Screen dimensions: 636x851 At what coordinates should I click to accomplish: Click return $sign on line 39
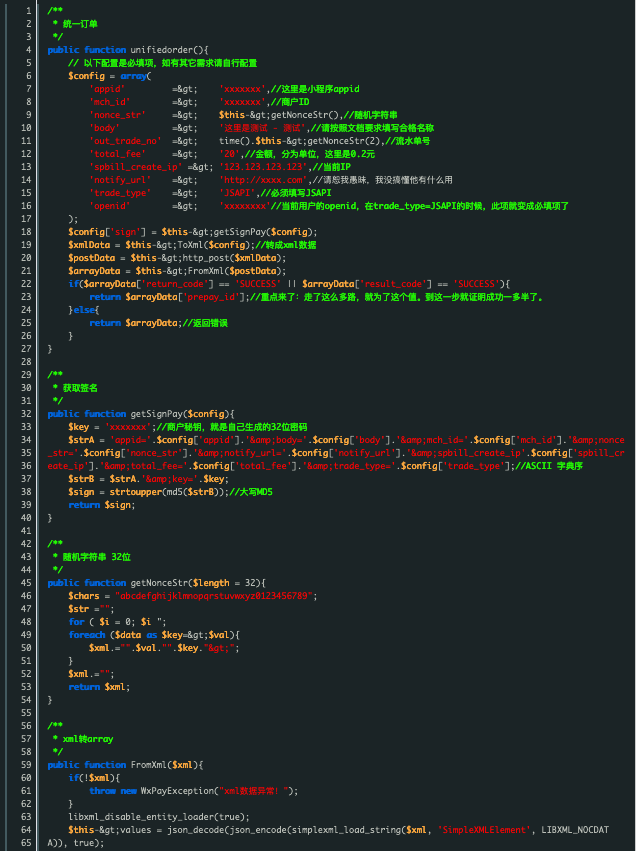tap(101, 505)
